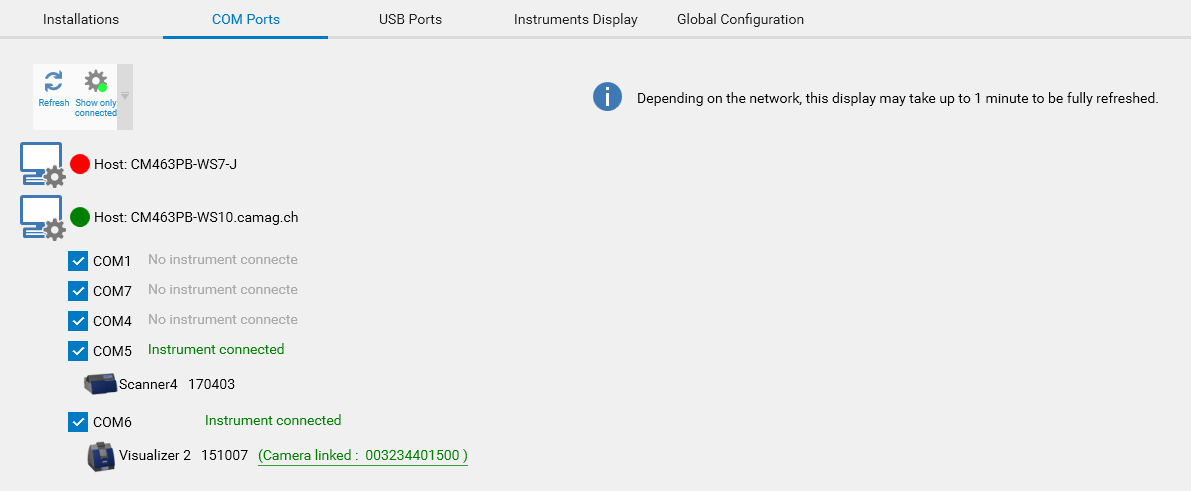The image size is (1191, 491).
Task: Click the Refresh icon
Action: click(54, 82)
